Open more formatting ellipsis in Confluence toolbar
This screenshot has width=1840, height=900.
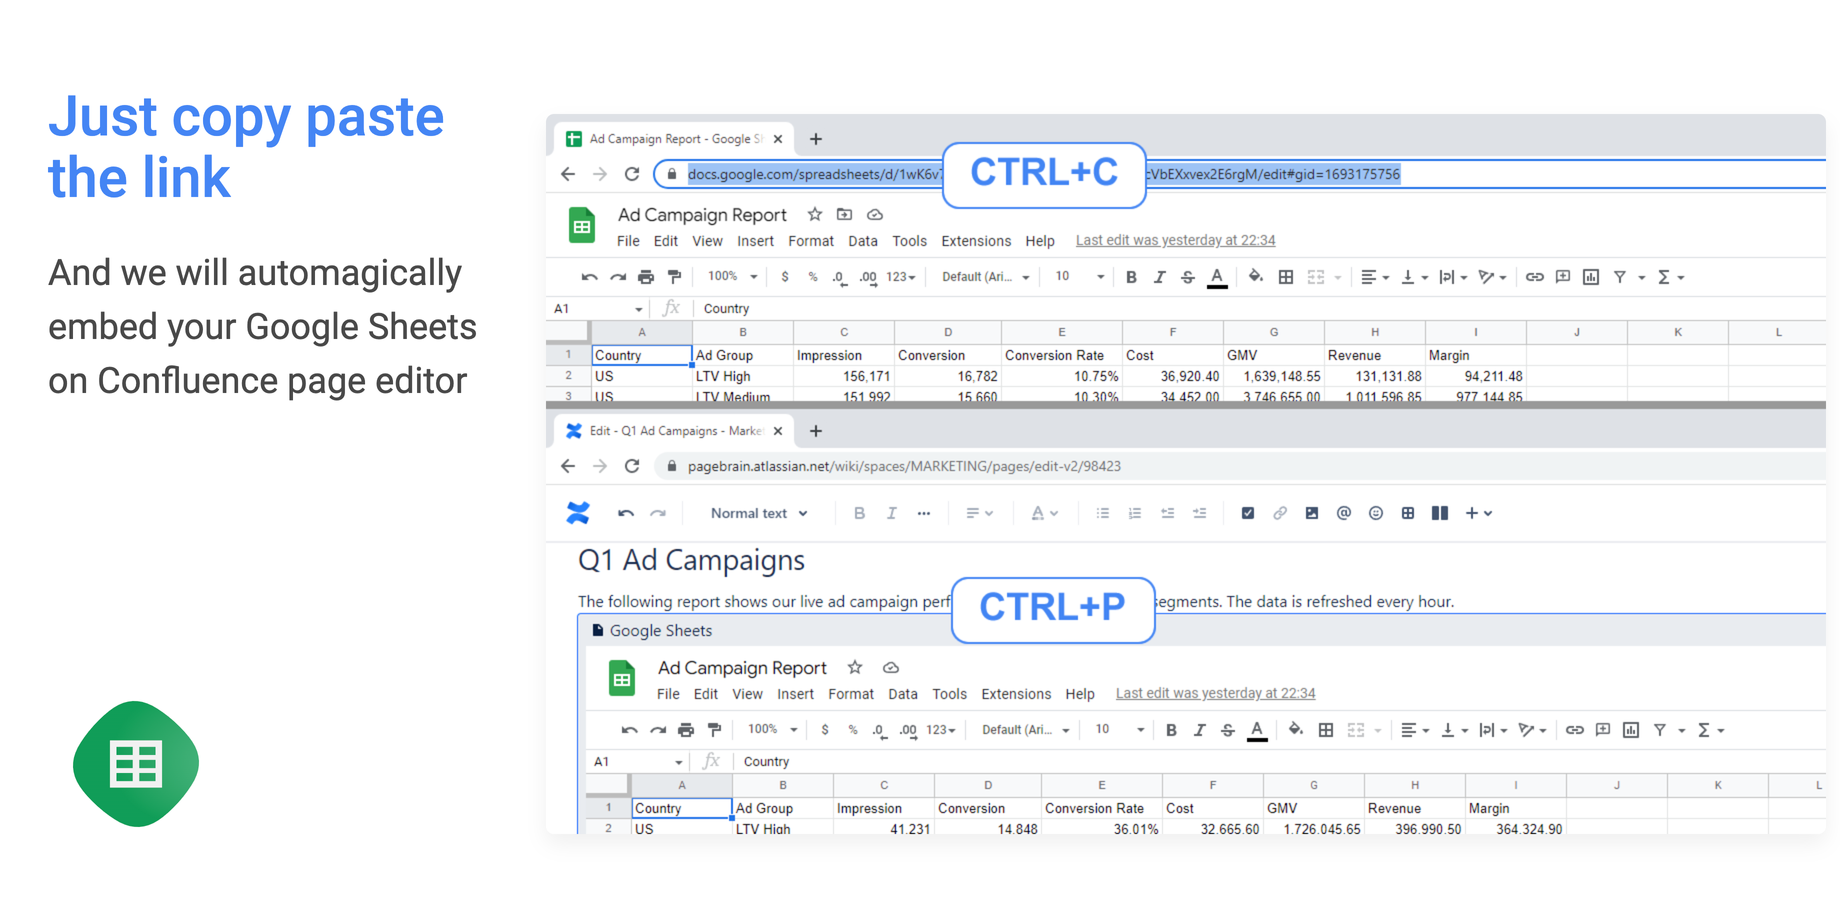click(924, 513)
